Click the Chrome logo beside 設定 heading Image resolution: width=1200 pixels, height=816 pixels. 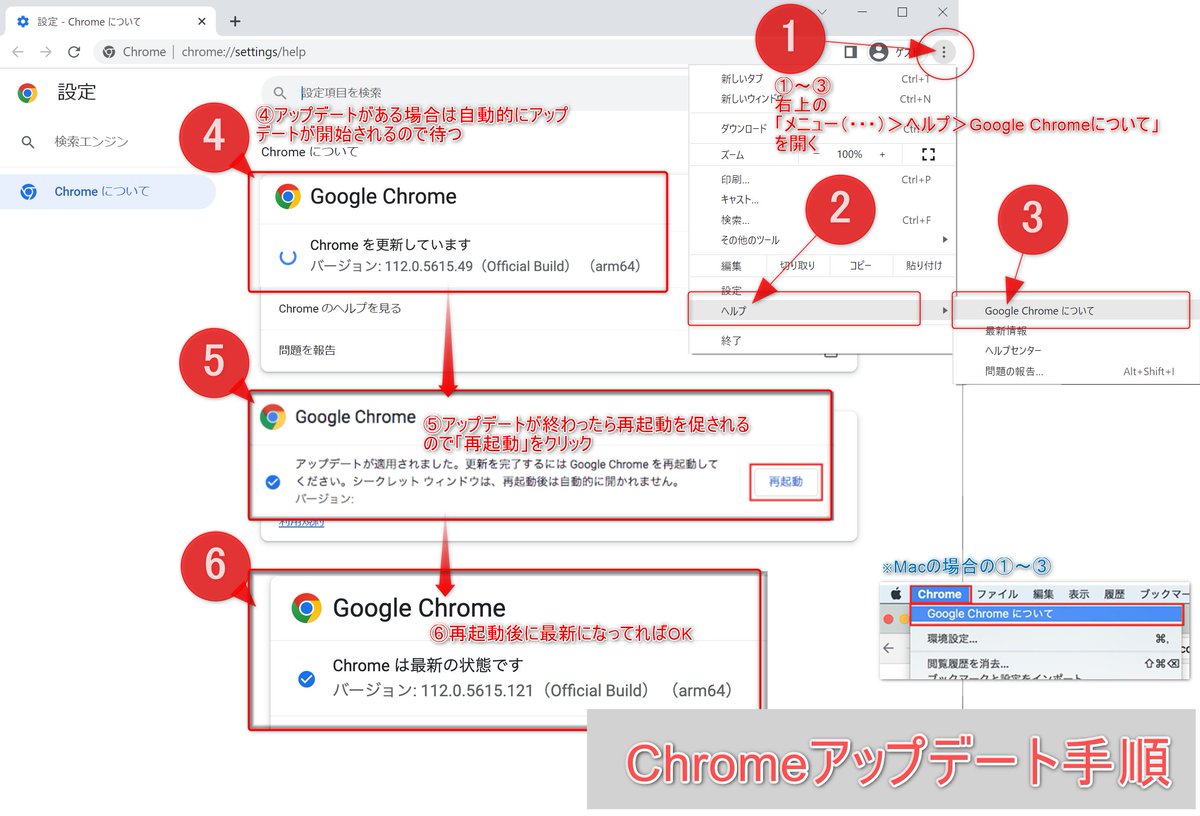point(28,93)
